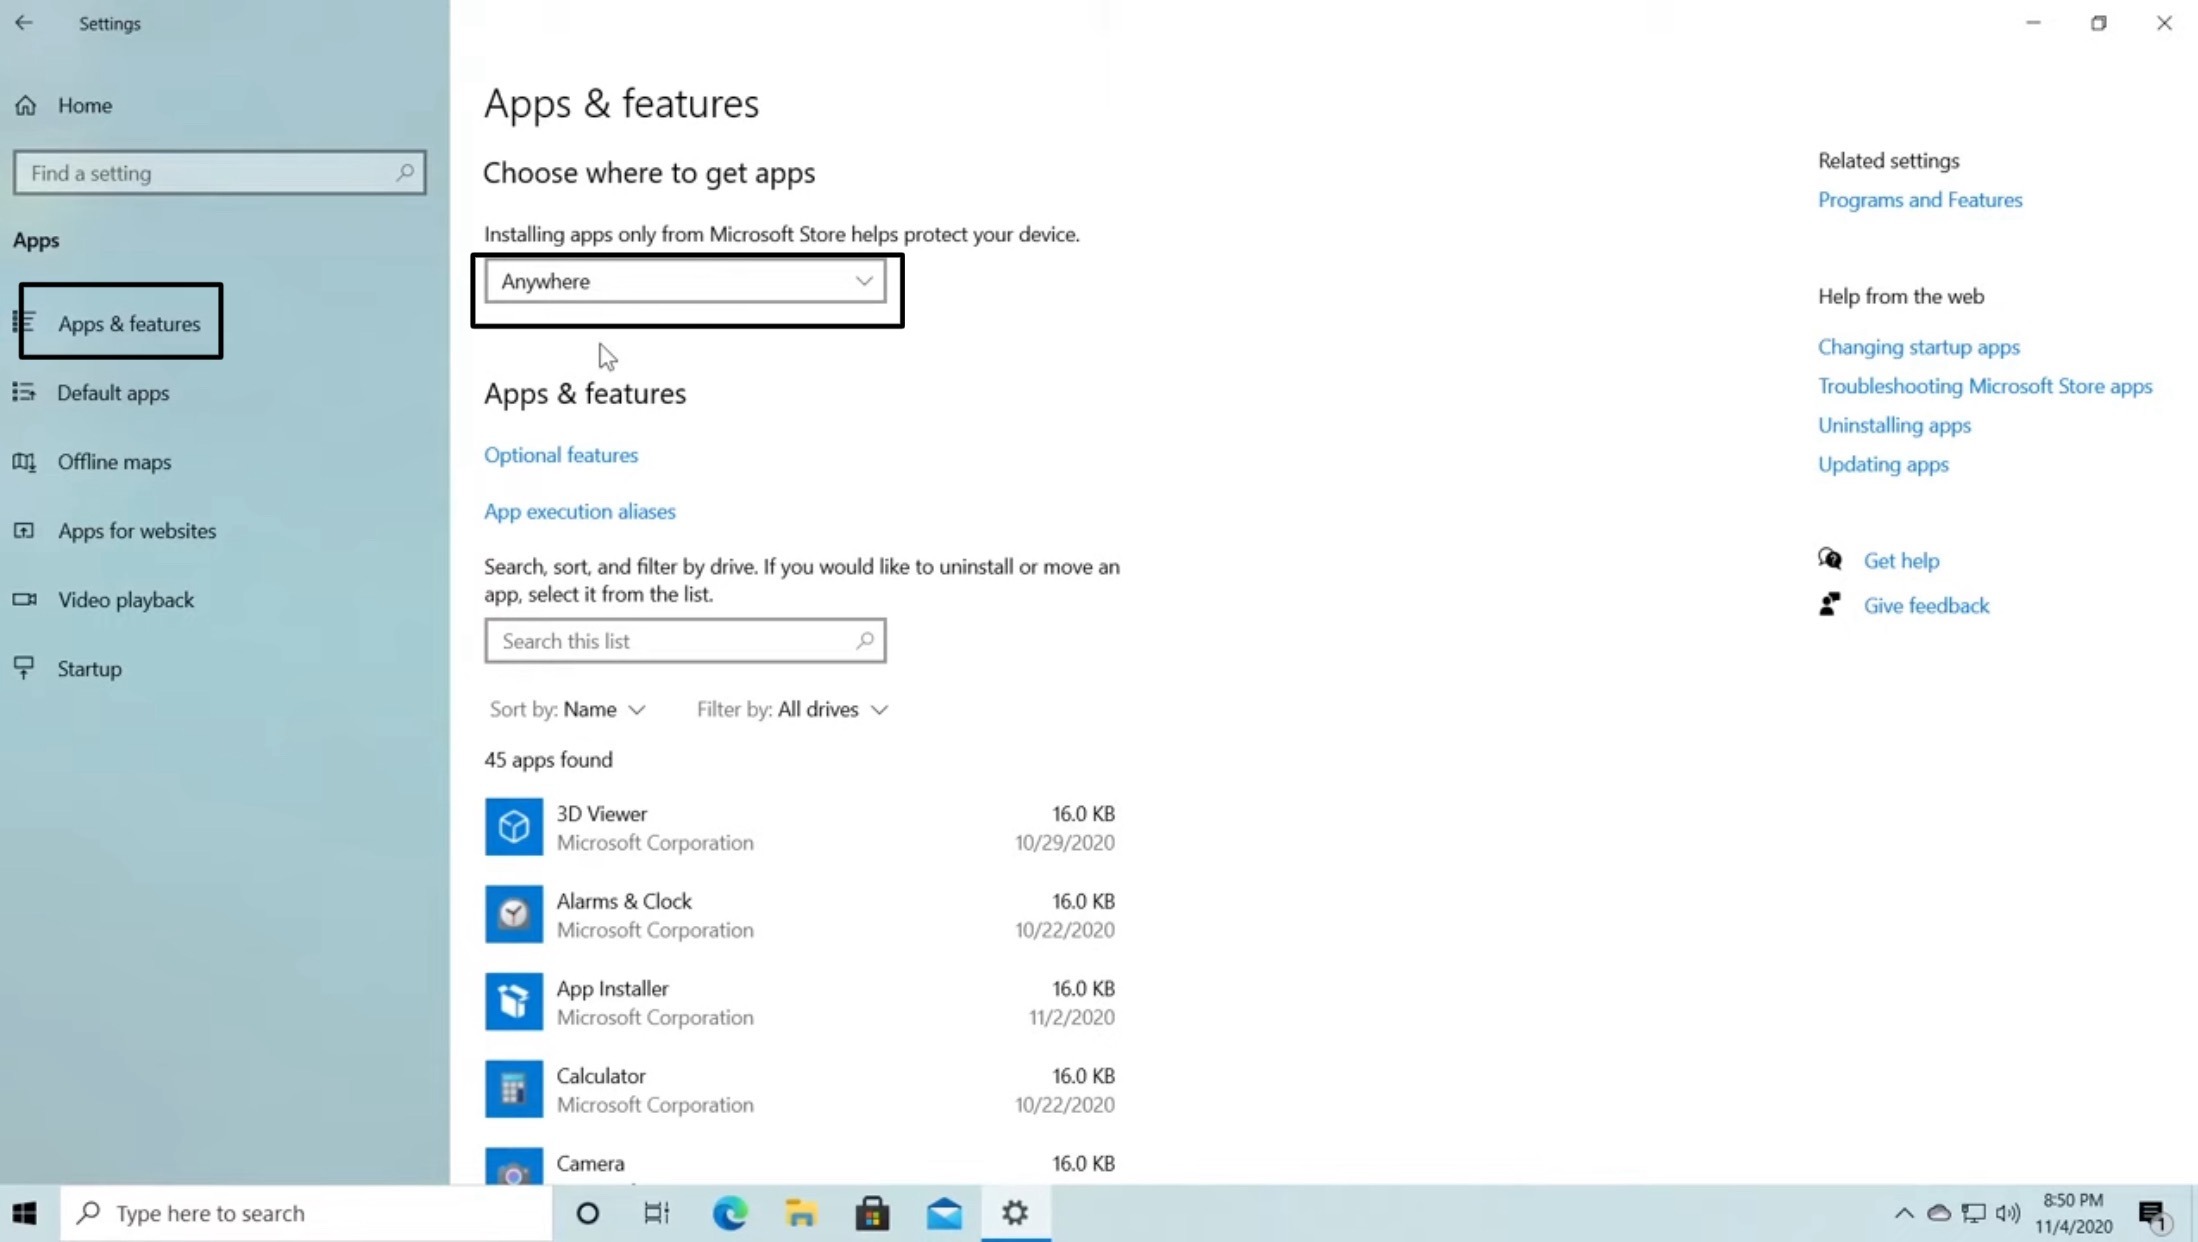Open Apps for websites section
Image resolution: width=2198 pixels, height=1242 pixels.
137,530
